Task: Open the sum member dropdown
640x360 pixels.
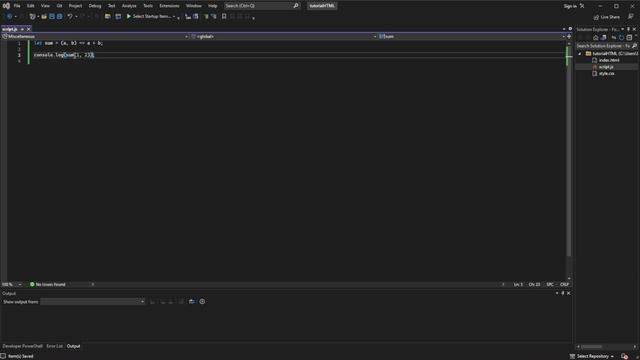Action: (472, 36)
